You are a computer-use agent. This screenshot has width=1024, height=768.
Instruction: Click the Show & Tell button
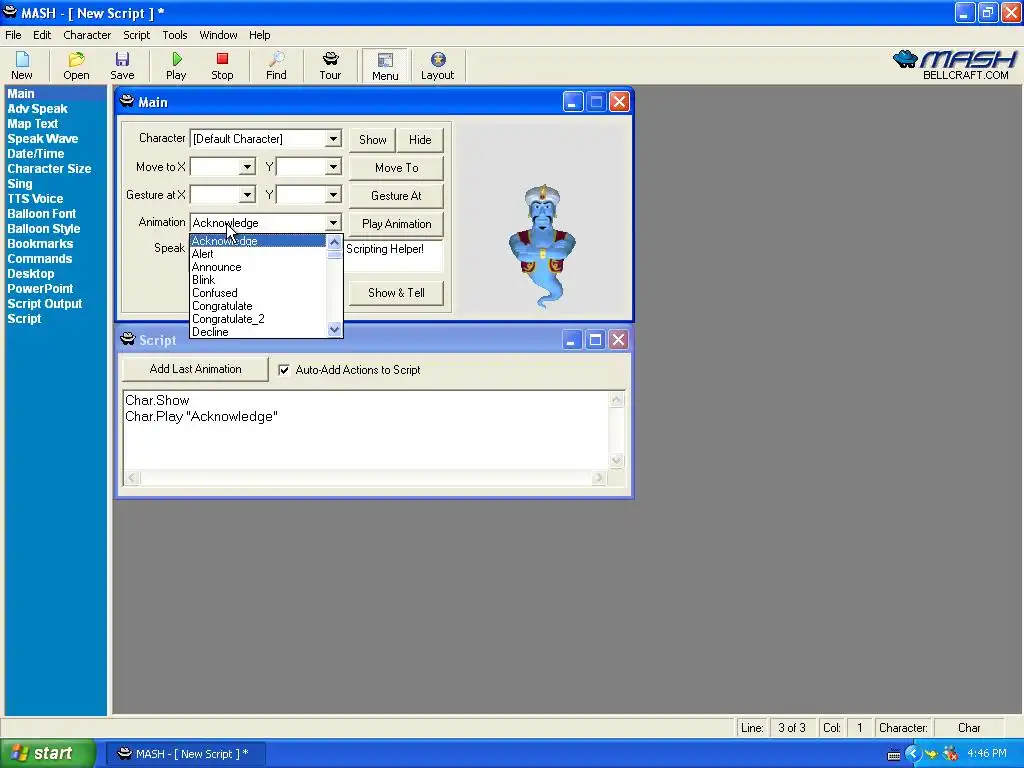pos(396,293)
